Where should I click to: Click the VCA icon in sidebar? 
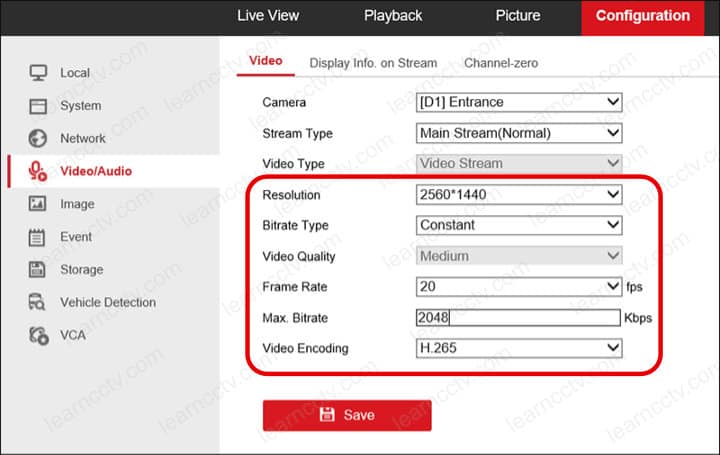[x=38, y=335]
